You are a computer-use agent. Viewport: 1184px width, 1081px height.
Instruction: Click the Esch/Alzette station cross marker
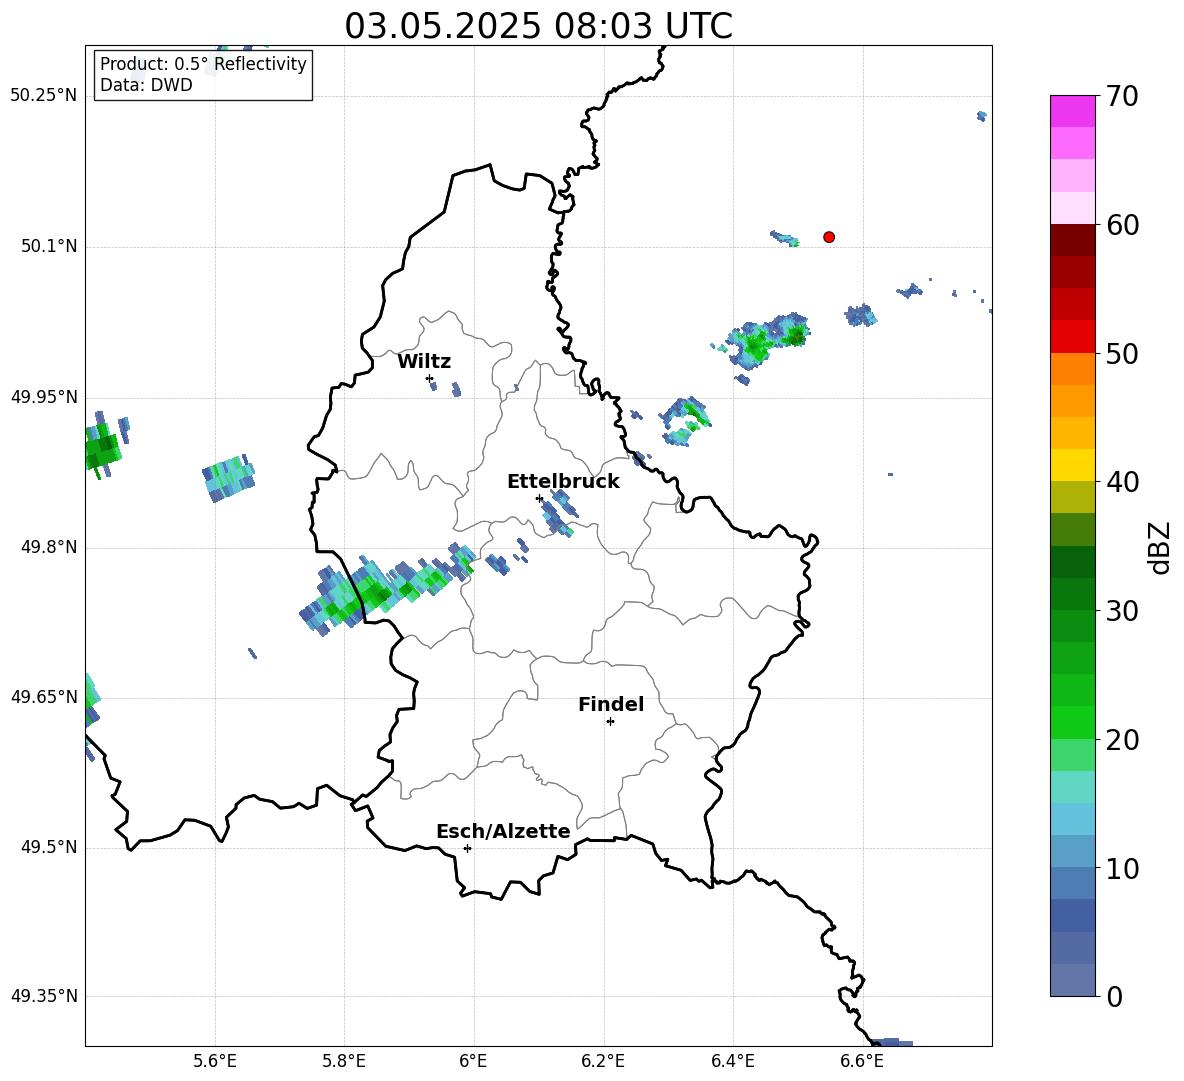pyautogui.click(x=467, y=848)
